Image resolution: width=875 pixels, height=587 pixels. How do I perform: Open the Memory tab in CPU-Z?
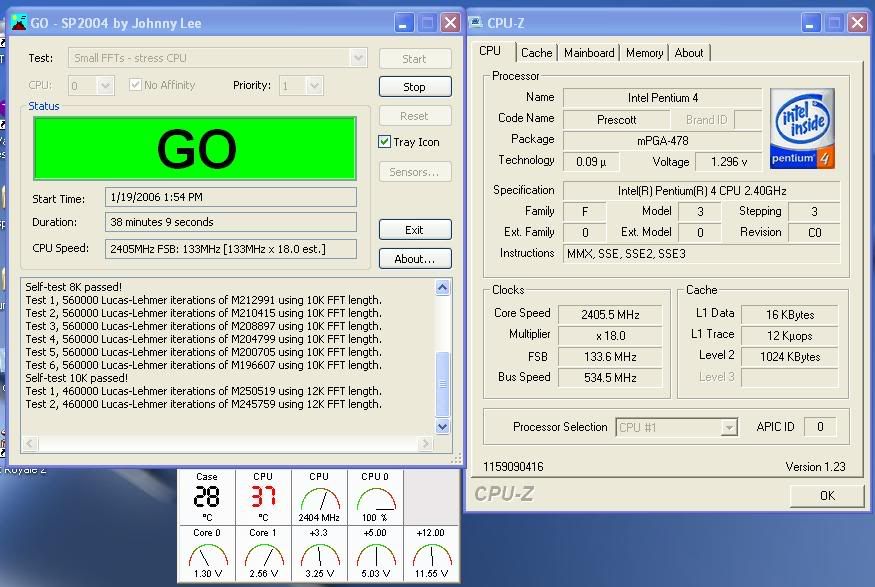(644, 53)
